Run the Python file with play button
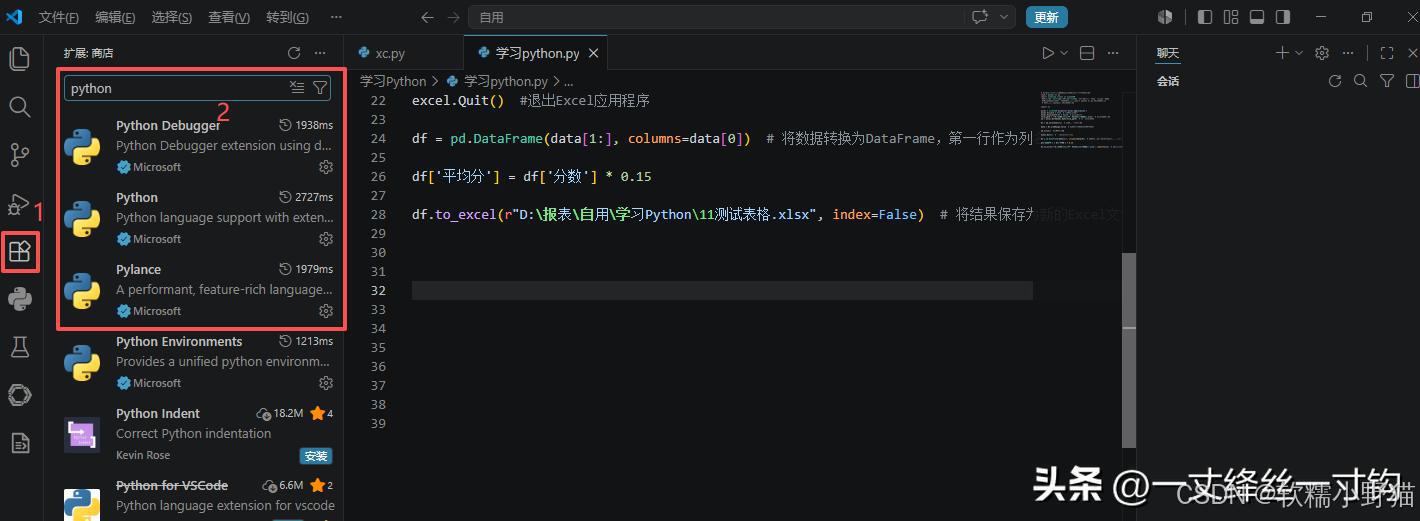This screenshot has height=521, width=1420. click(x=1048, y=53)
